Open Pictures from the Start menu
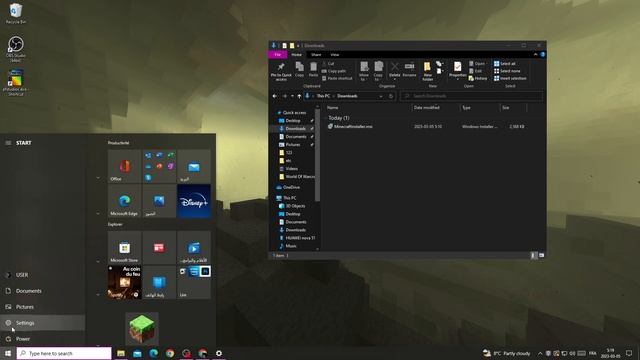Viewport: 640px width, 360px height. [42, 307]
